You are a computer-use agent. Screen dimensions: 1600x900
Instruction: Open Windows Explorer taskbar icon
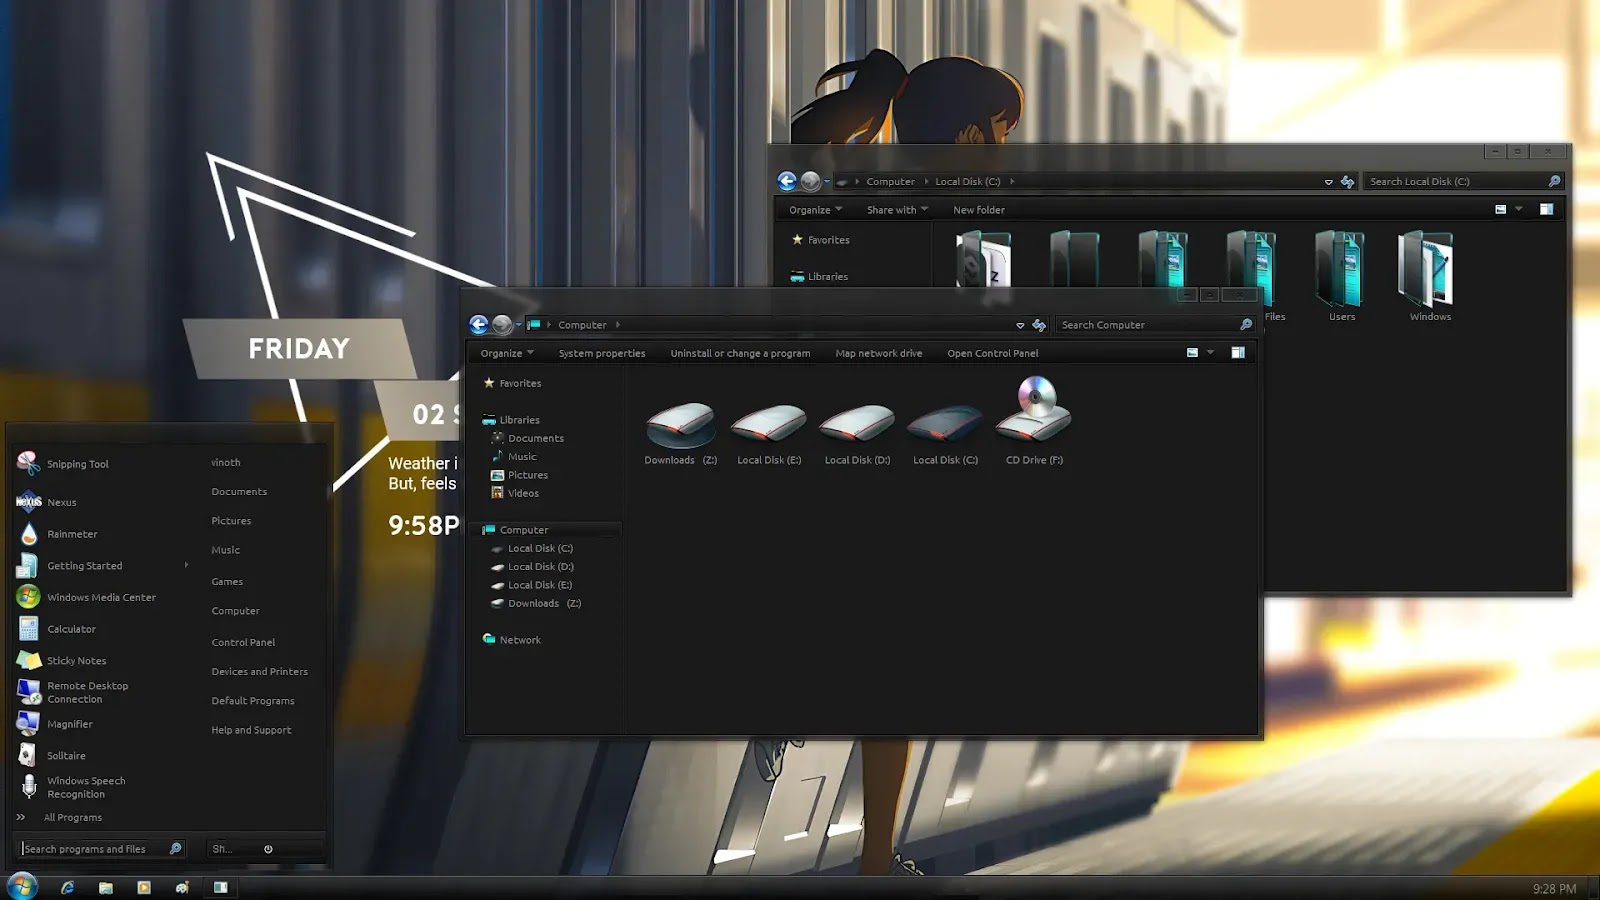105,887
